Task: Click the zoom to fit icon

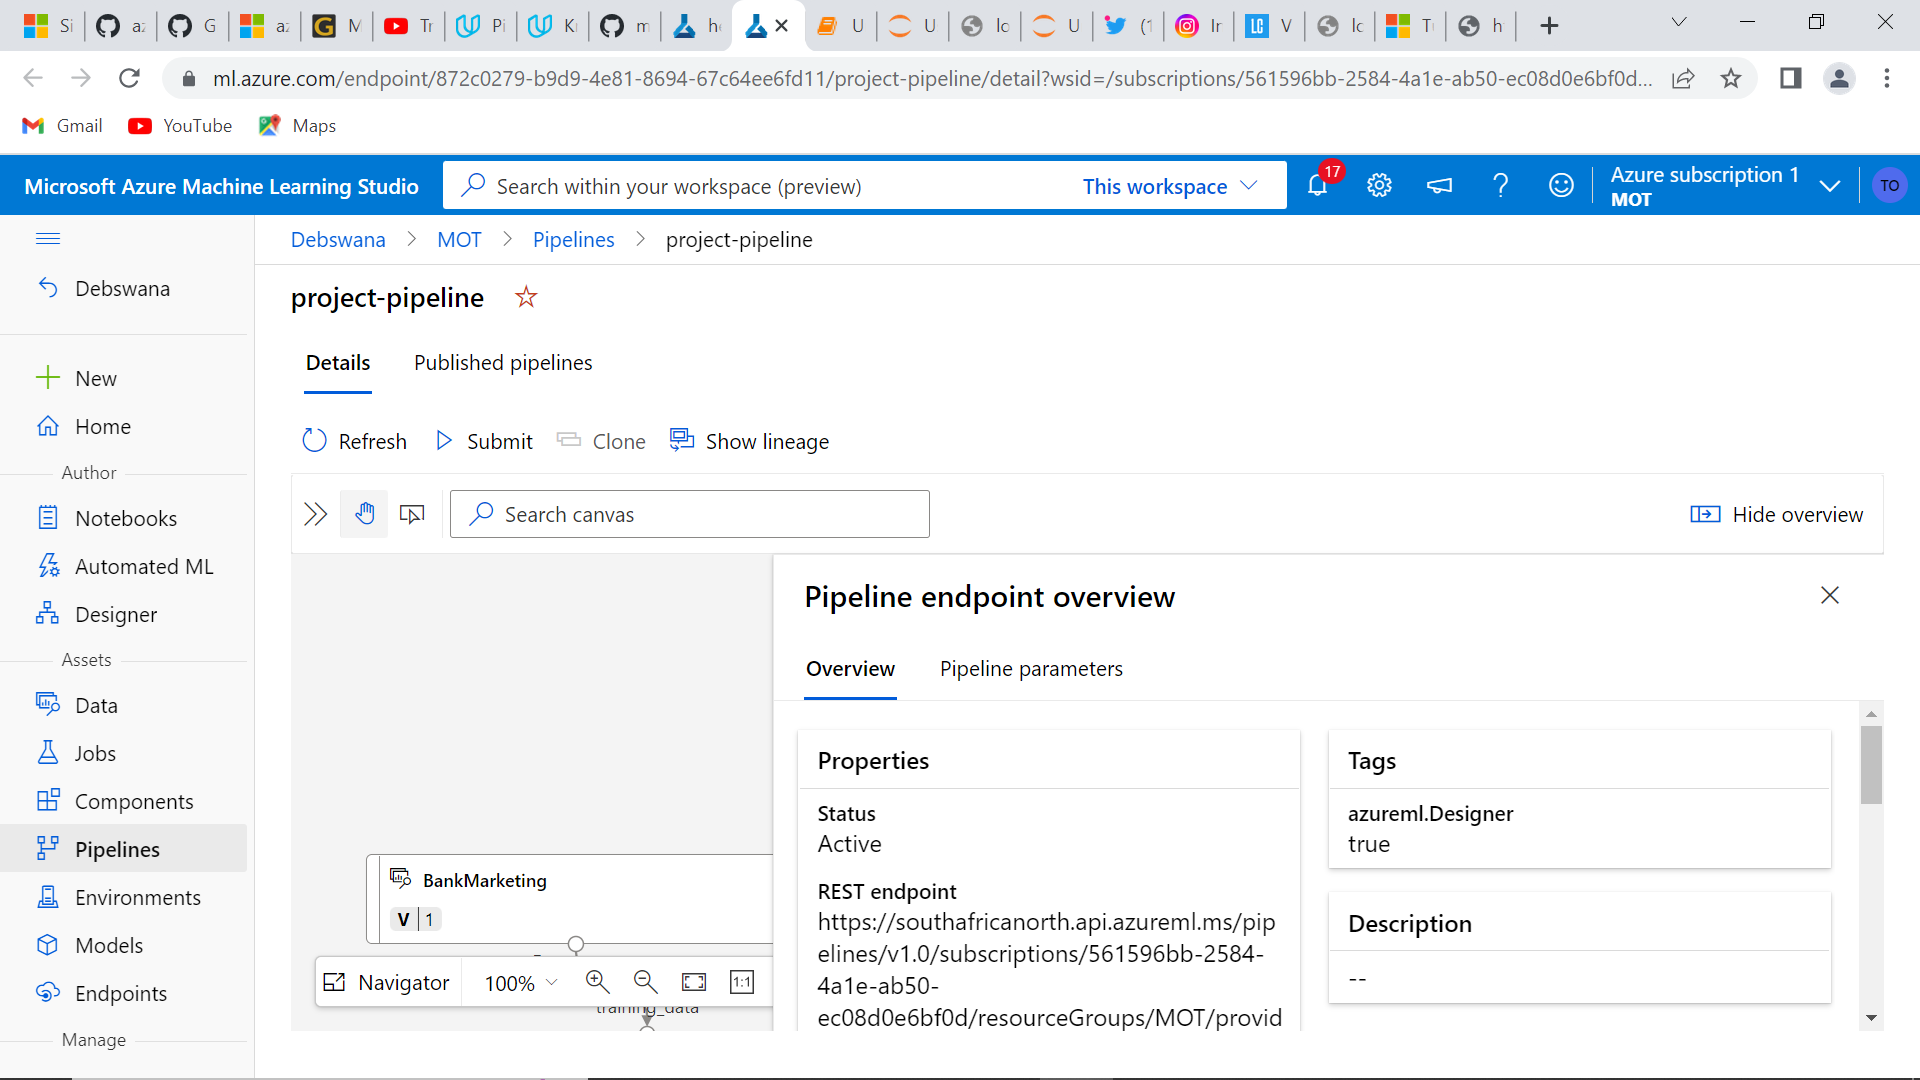Action: pos(693,982)
